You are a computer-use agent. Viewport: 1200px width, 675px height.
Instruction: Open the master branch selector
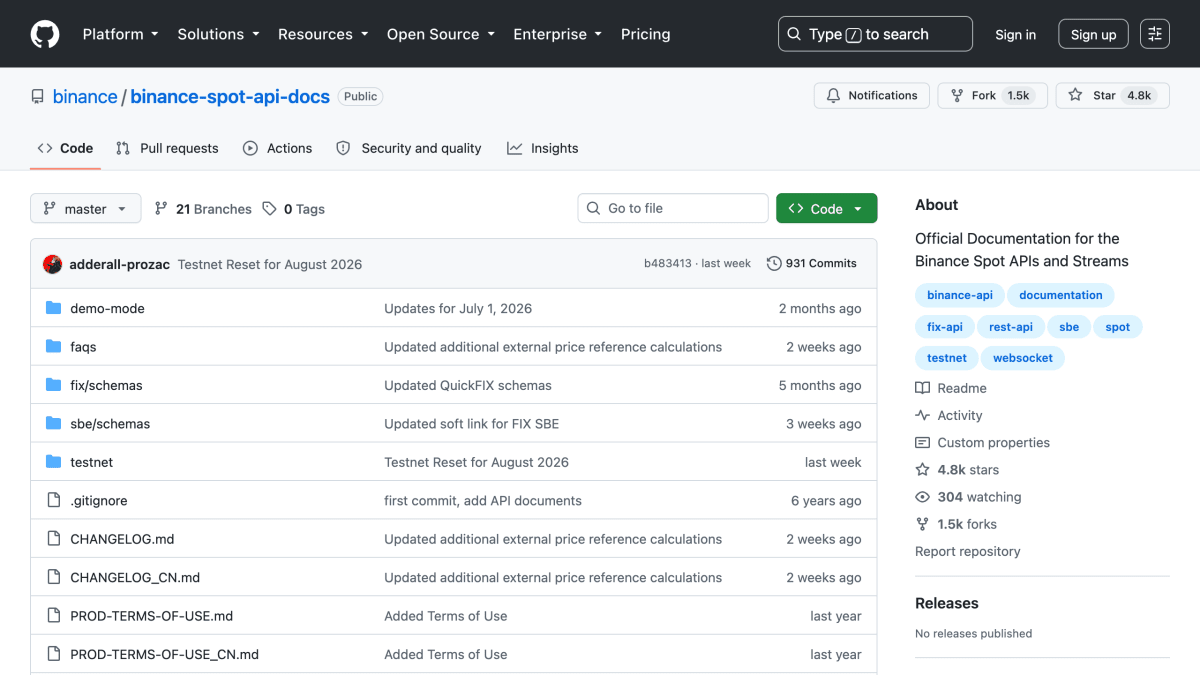click(86, 209)
